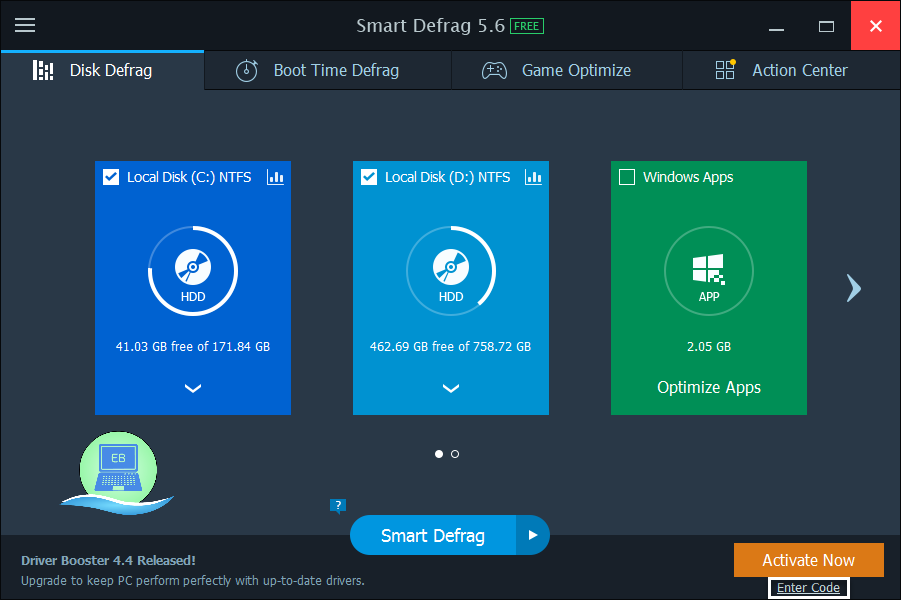
Task: Click the EB laptop logo icon
Action: click(x=118, y=472)
